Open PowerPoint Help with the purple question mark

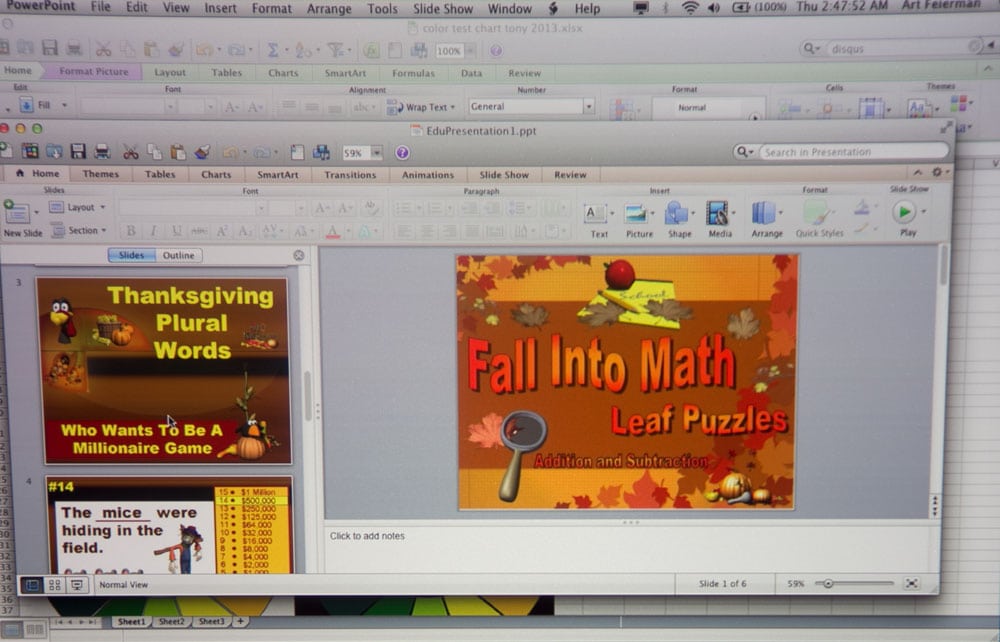point(402,152)
